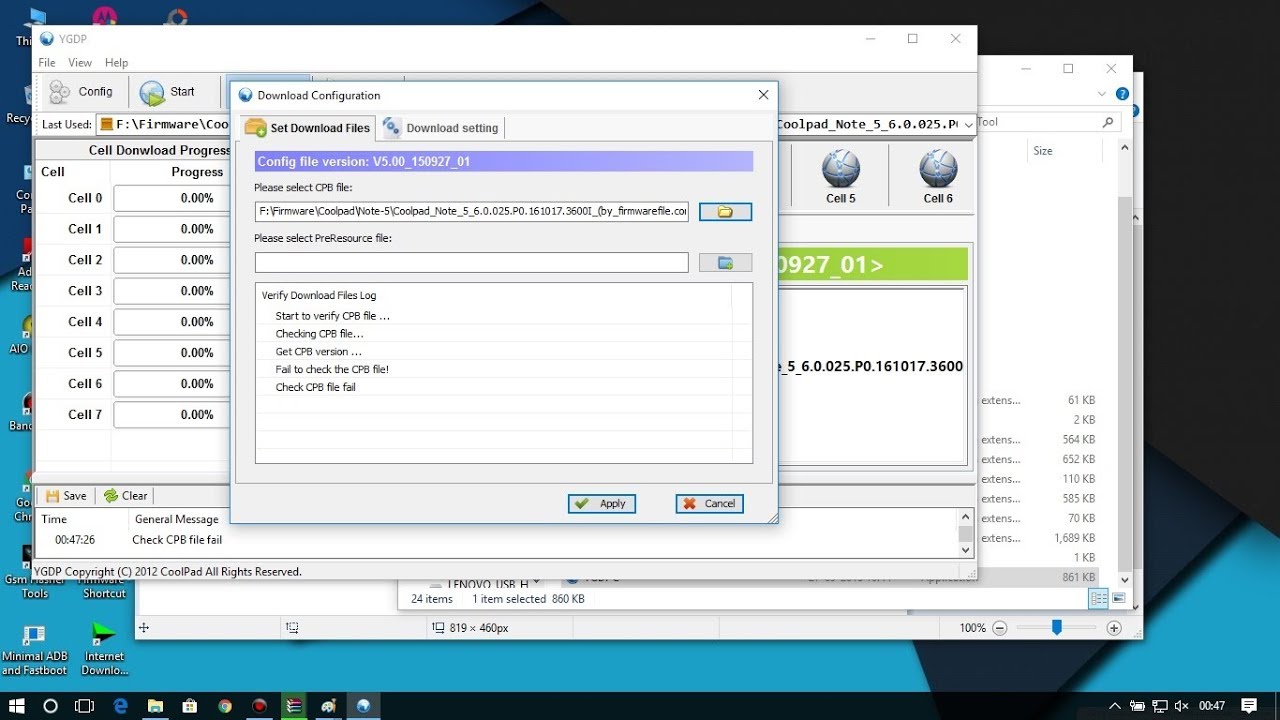Open Microsoft Store from taskbar
Screen dimensions: 1280x720
(190, 706)
